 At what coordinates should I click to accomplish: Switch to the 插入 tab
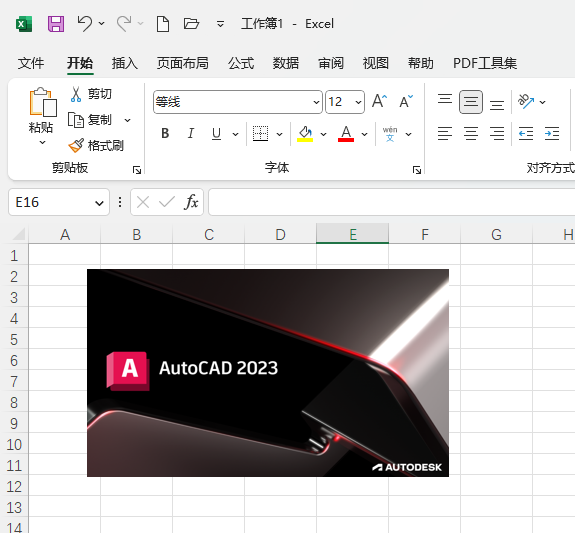click(125, 63)
